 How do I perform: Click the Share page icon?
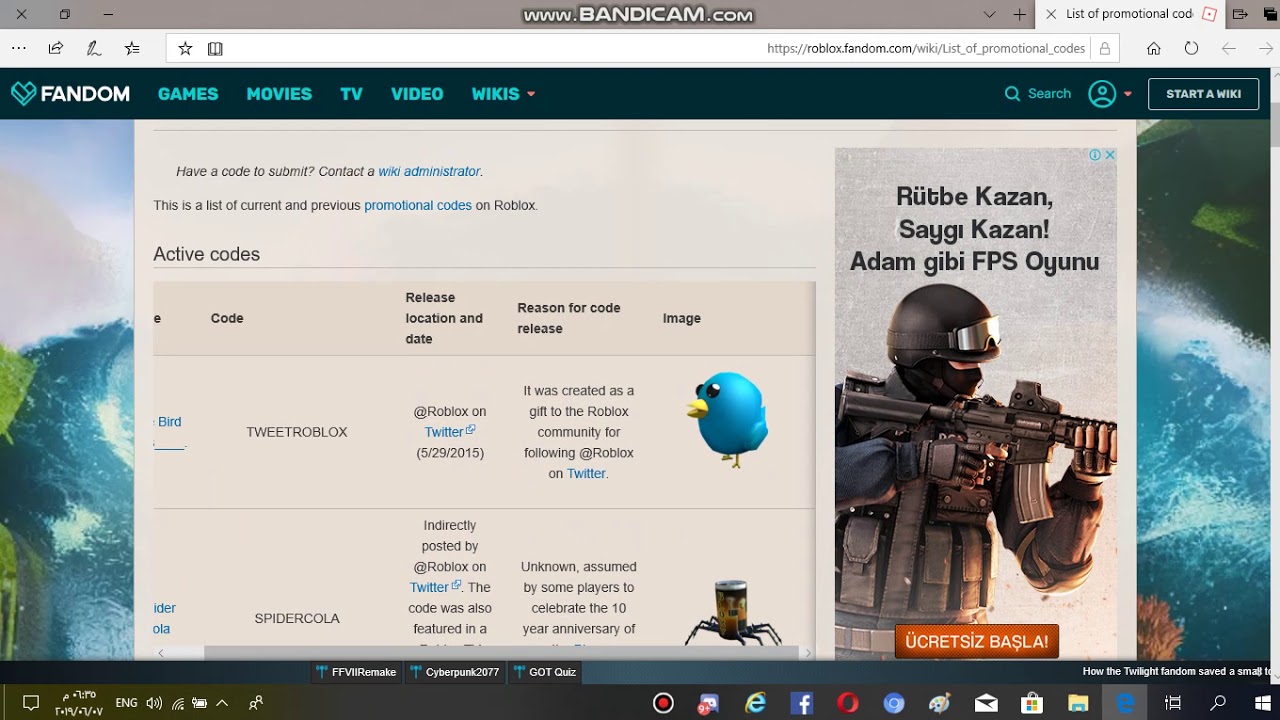(56, 48)
